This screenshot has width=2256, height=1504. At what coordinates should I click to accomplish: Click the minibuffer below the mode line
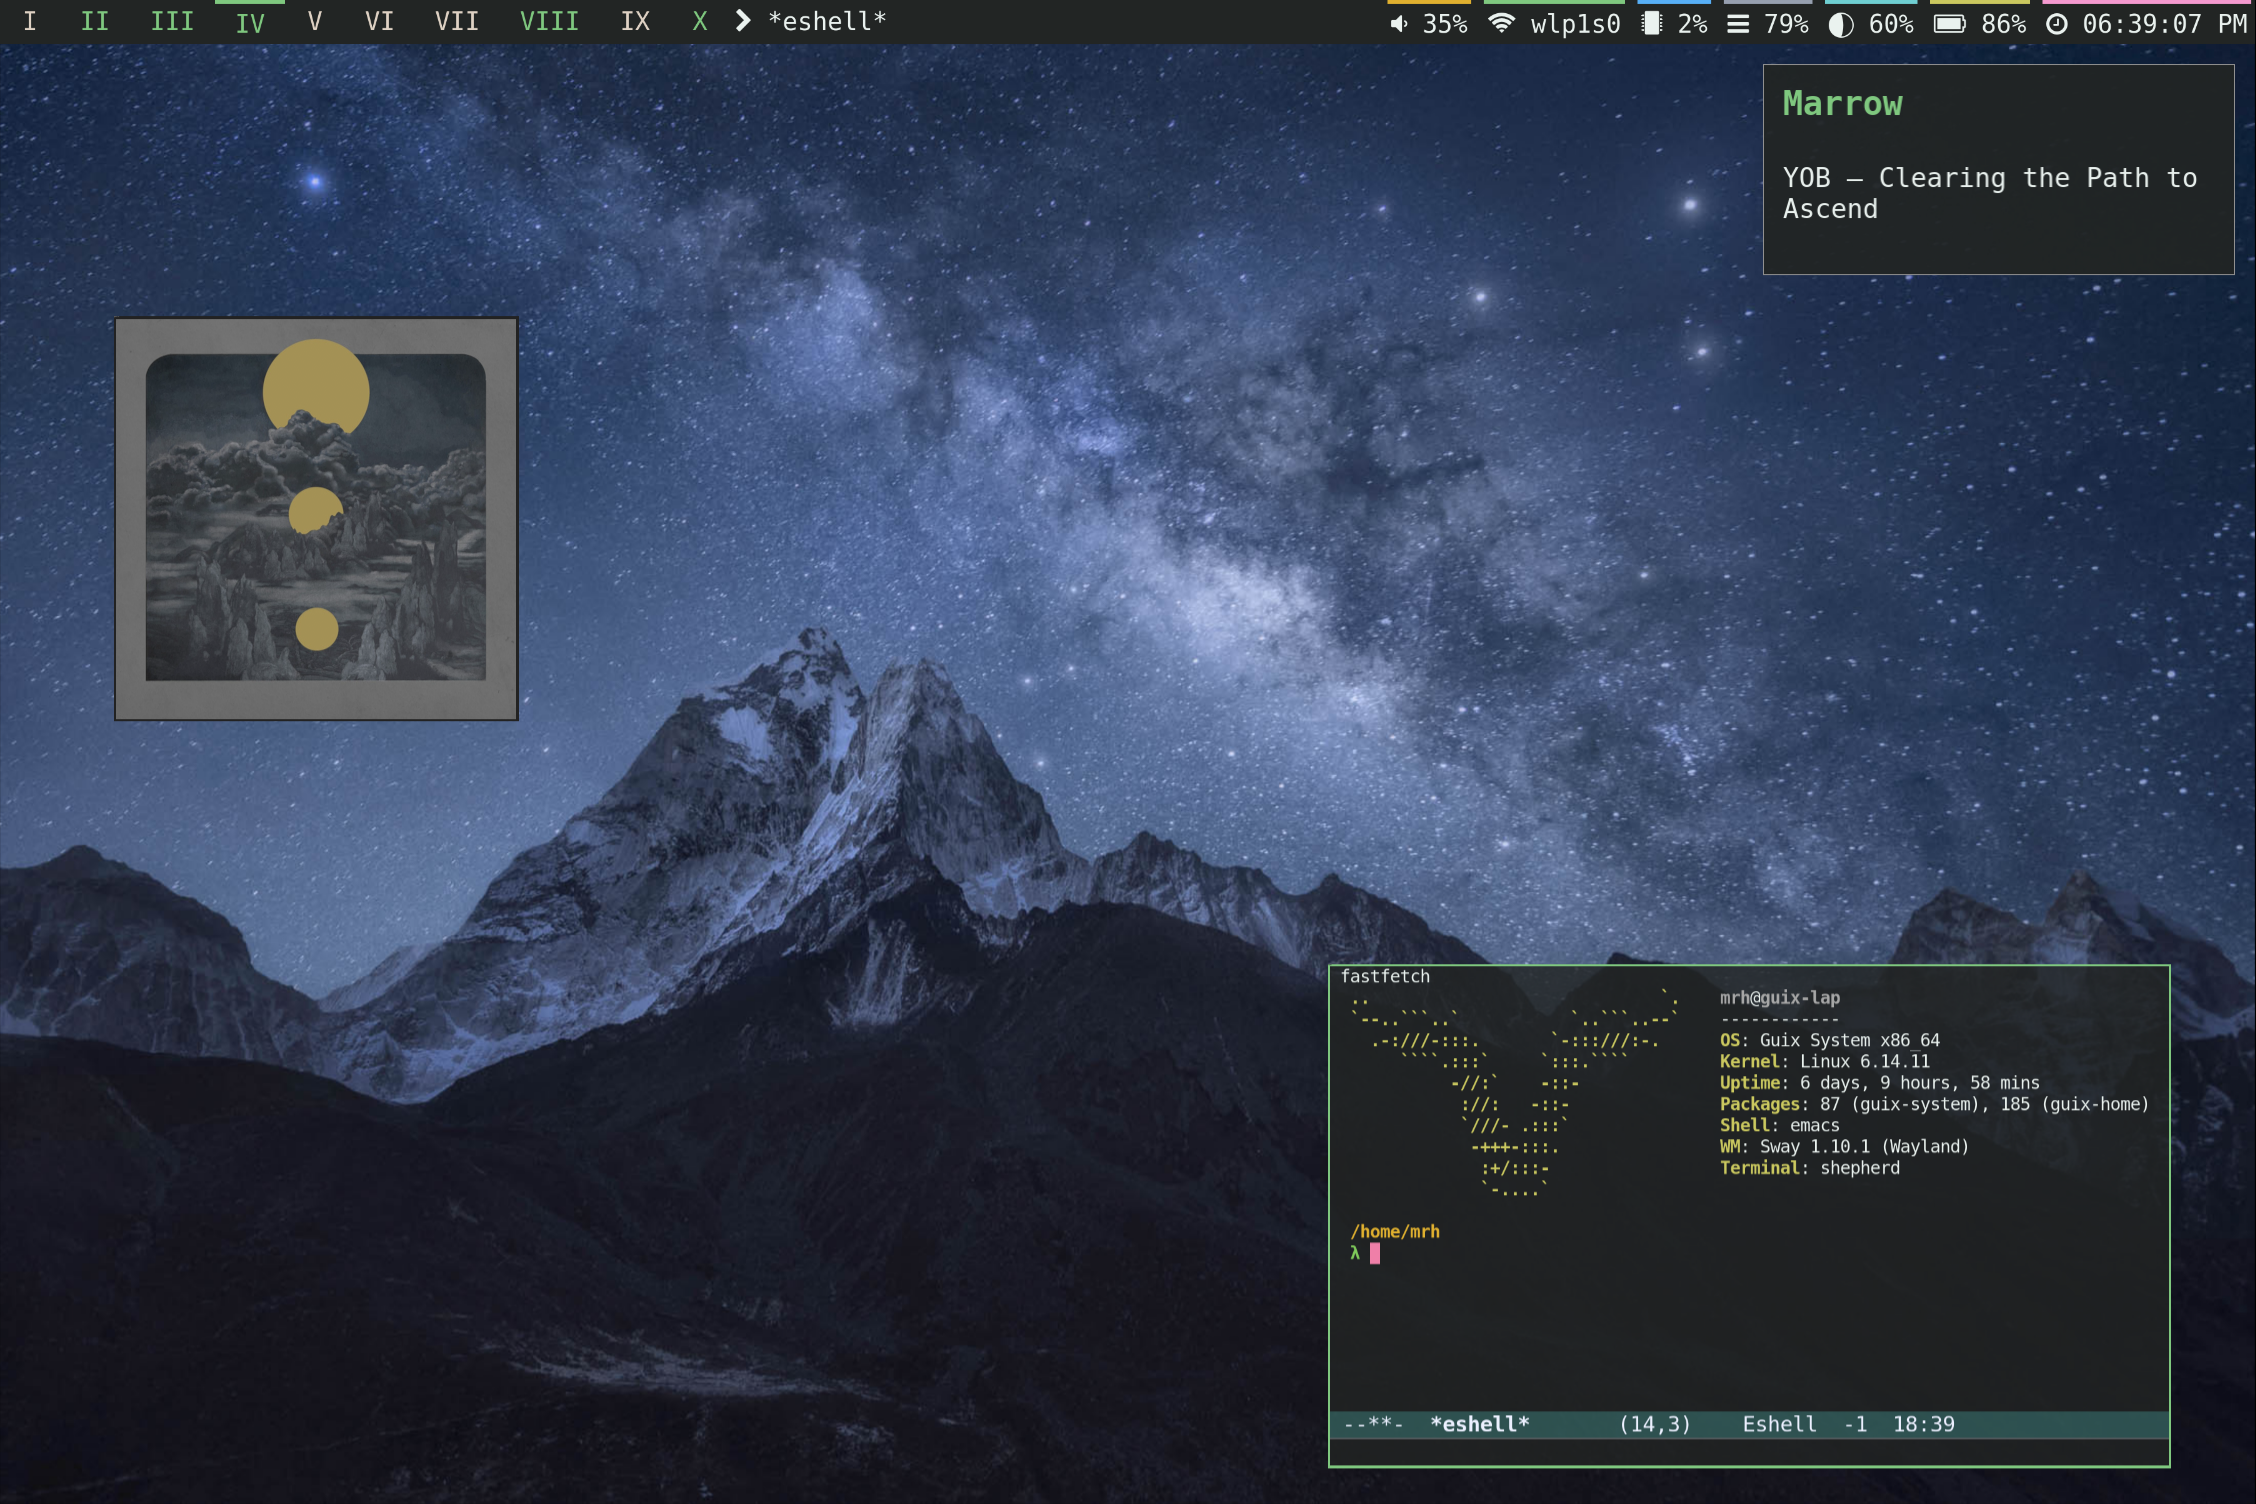1749,1451
